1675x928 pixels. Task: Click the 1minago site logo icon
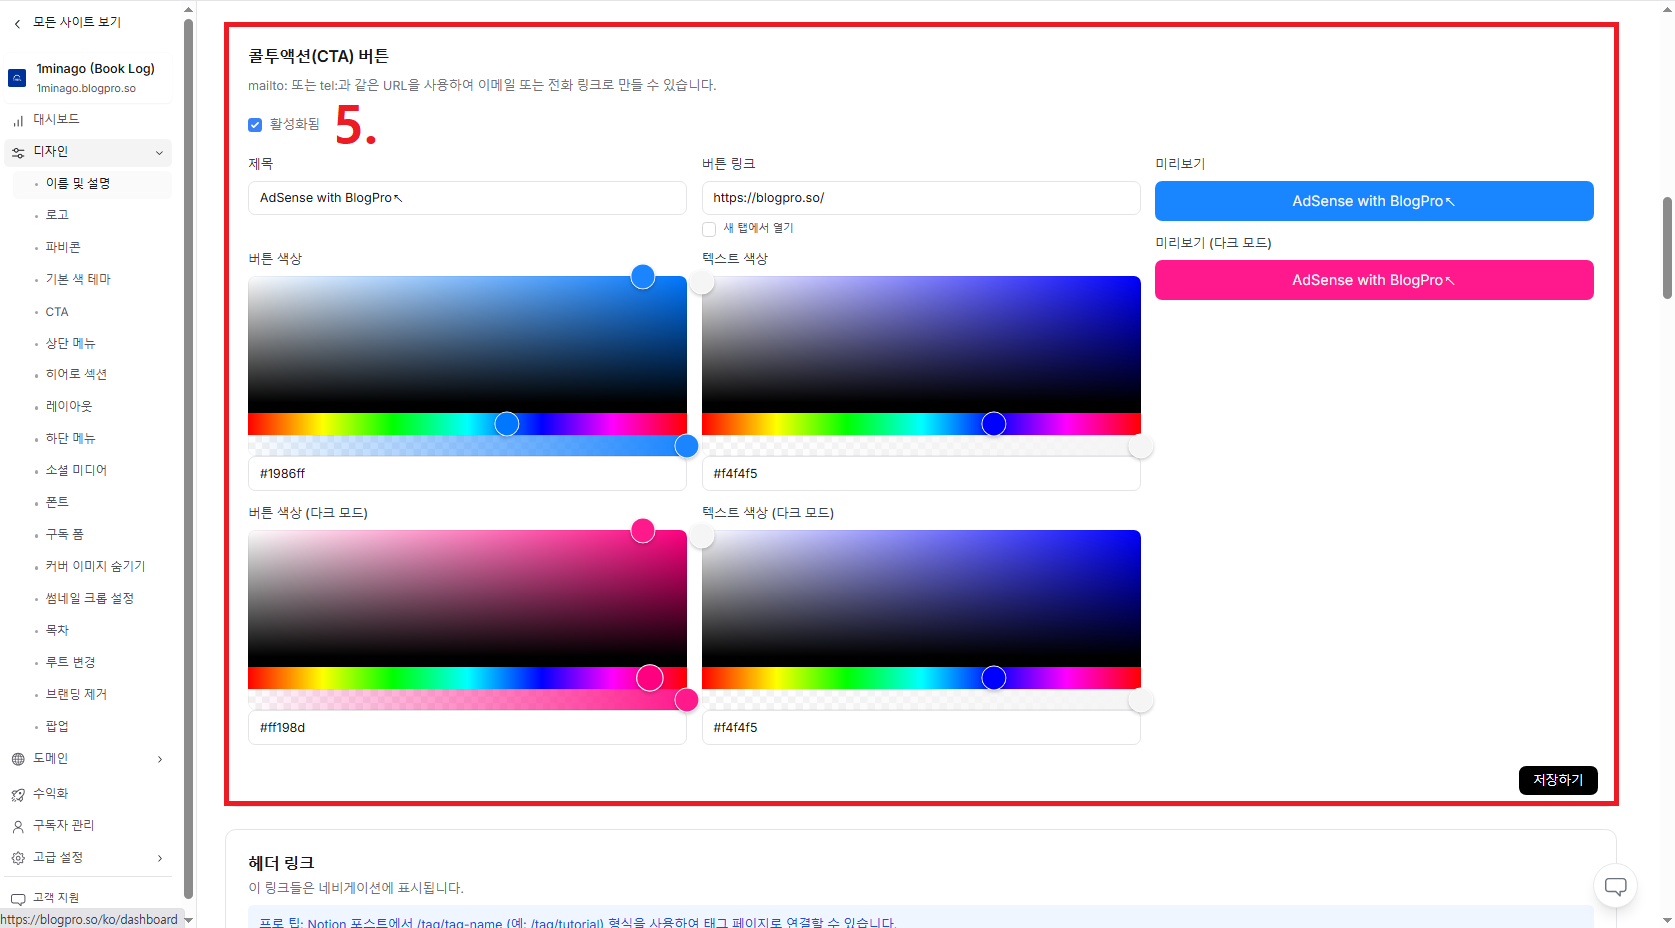click(x=17, y=78)
